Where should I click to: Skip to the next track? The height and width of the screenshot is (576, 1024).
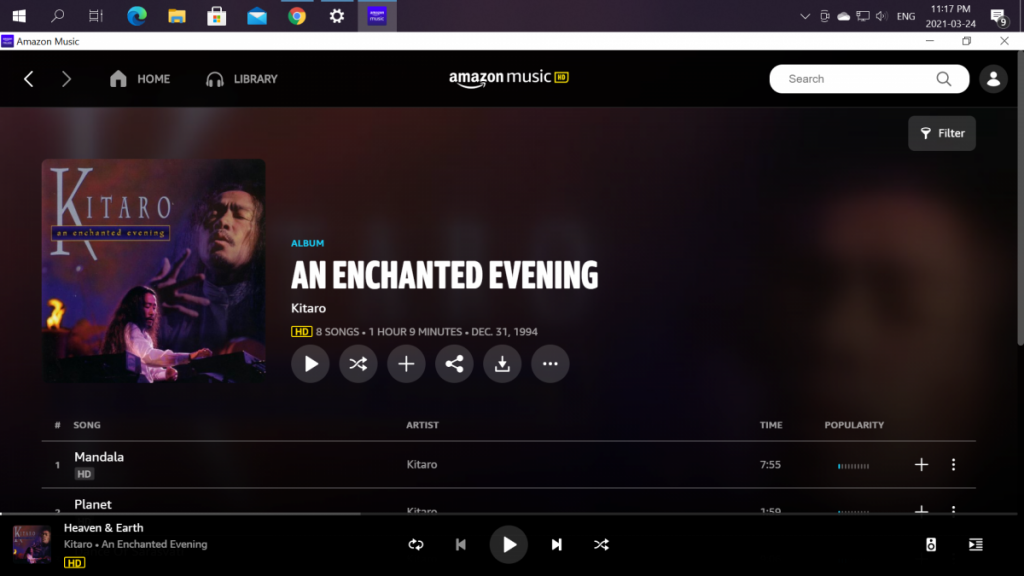(556, 545)
